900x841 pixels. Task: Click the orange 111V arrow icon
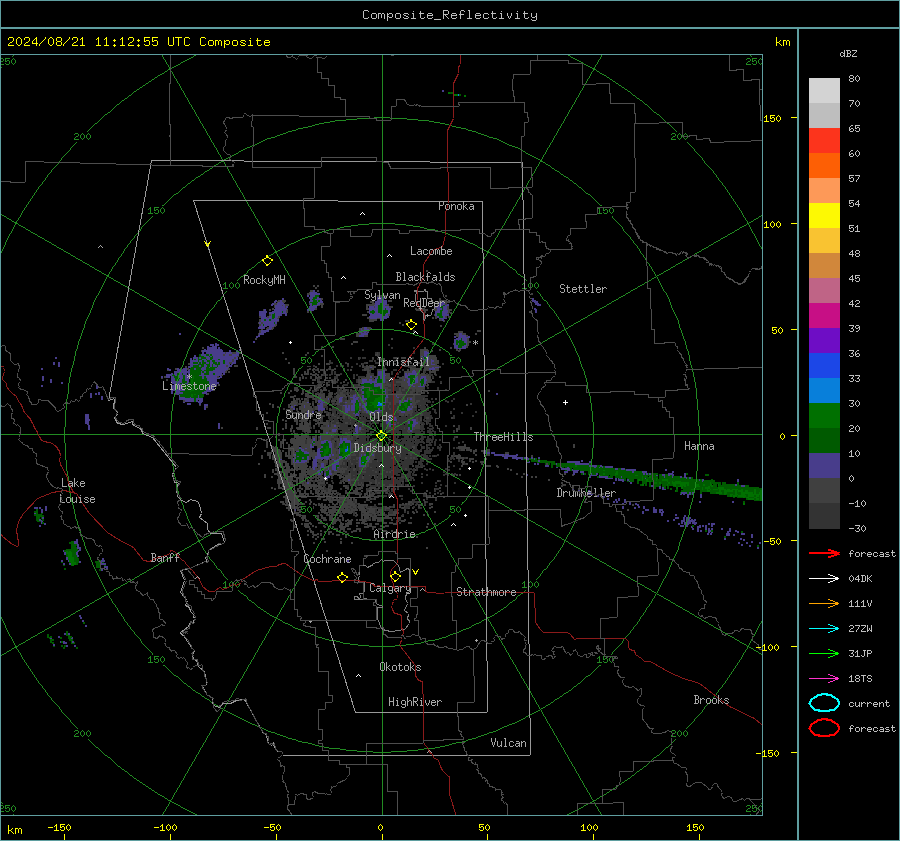[824, 603]
